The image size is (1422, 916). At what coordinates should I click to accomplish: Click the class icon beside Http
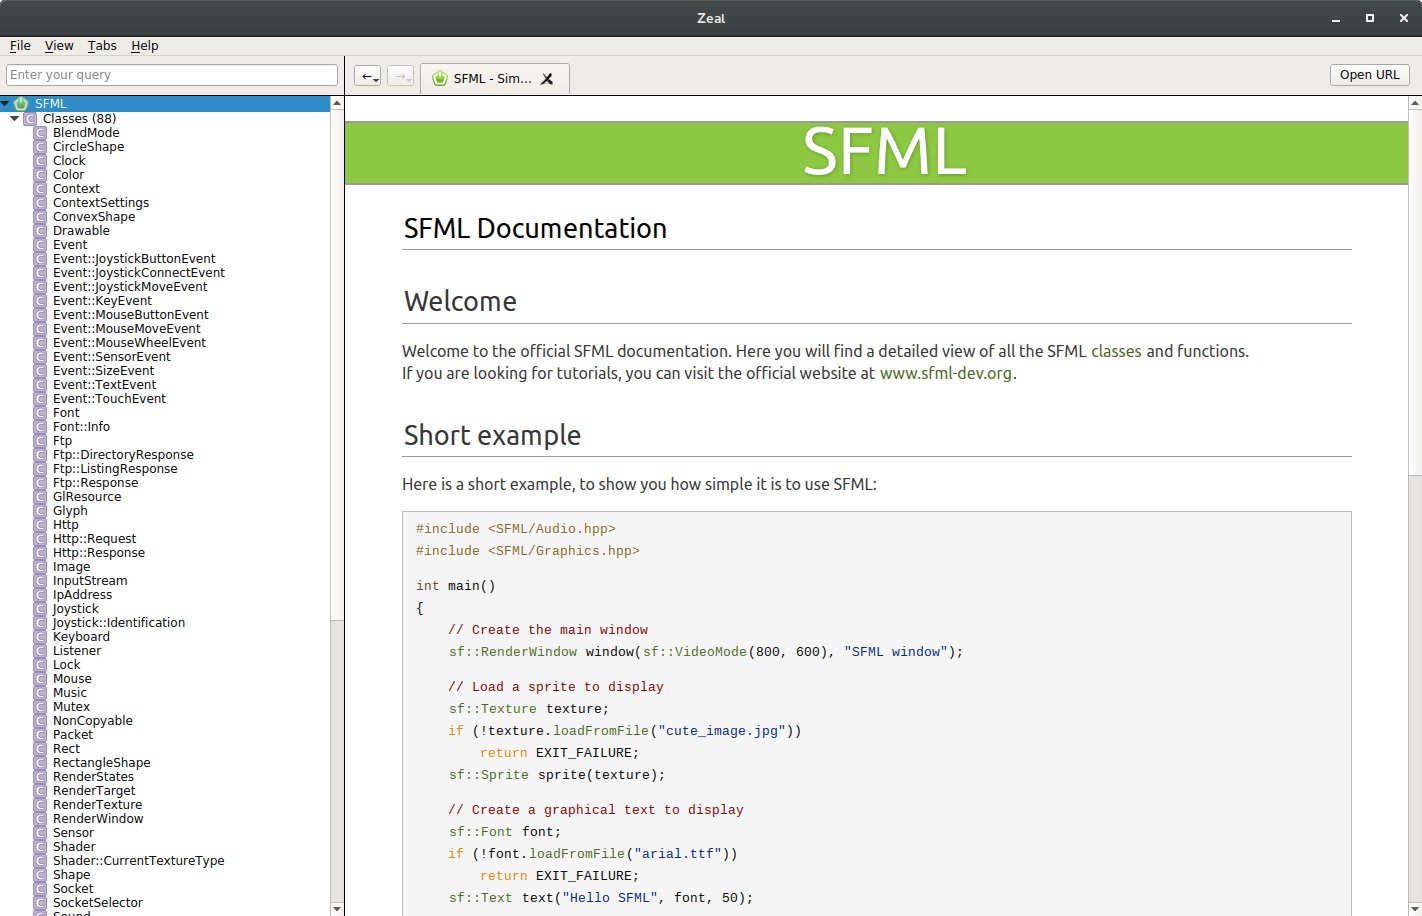[x=40, y=525]
